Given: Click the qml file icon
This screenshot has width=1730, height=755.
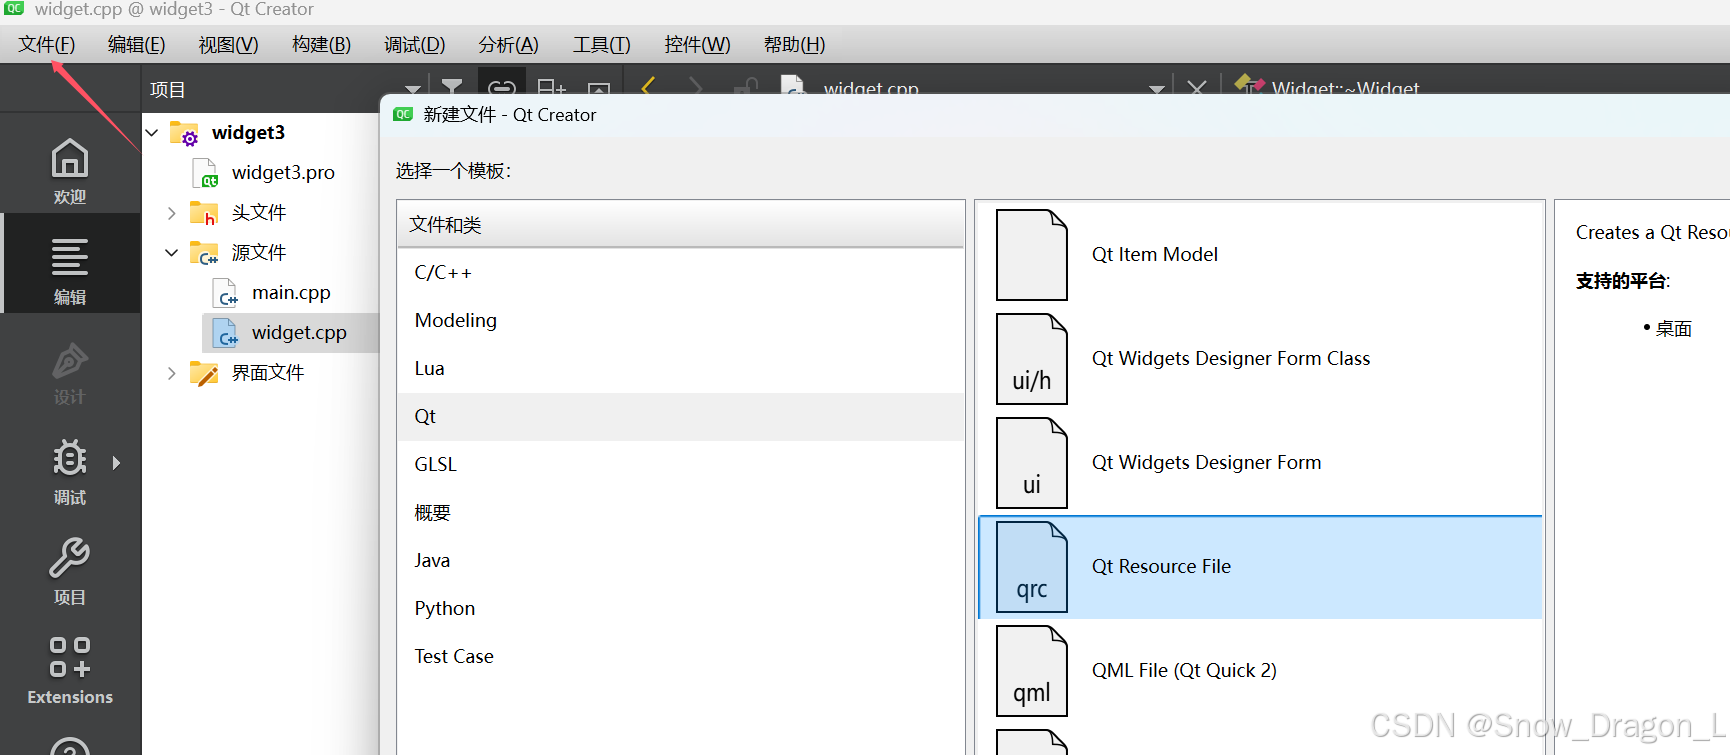Looking at the screenshot, I should click(x=1032, y=671).
